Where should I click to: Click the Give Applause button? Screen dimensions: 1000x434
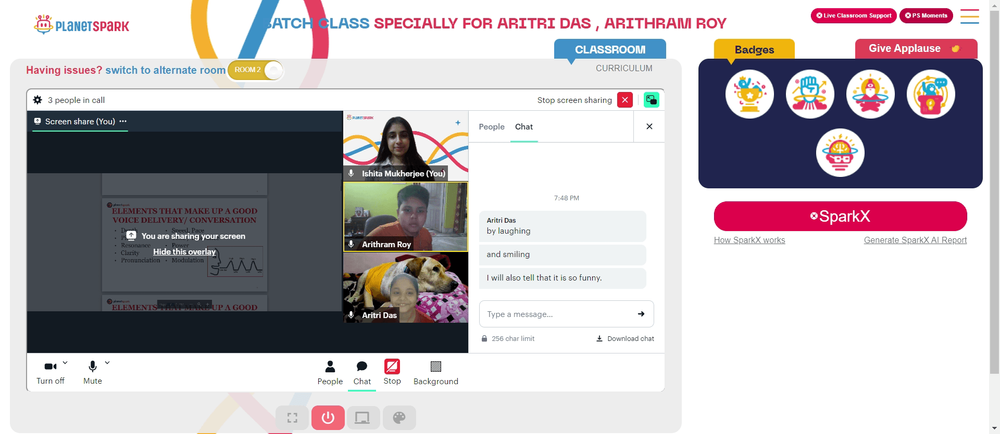pos(916,48)
